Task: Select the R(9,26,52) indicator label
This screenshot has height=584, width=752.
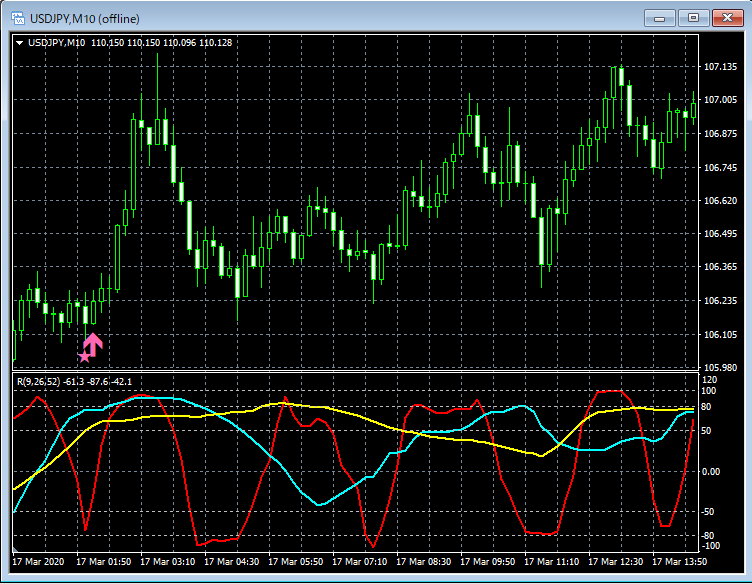Action: (x=38, y=382)
